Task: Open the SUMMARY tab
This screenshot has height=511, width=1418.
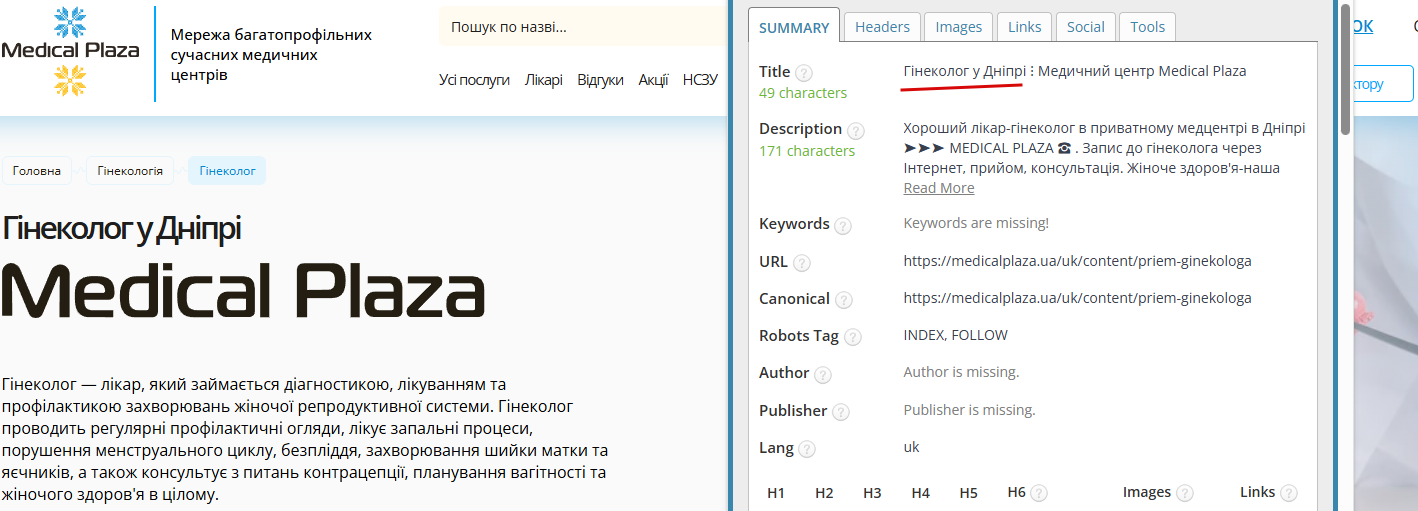Action: click(x=794, y=27)
